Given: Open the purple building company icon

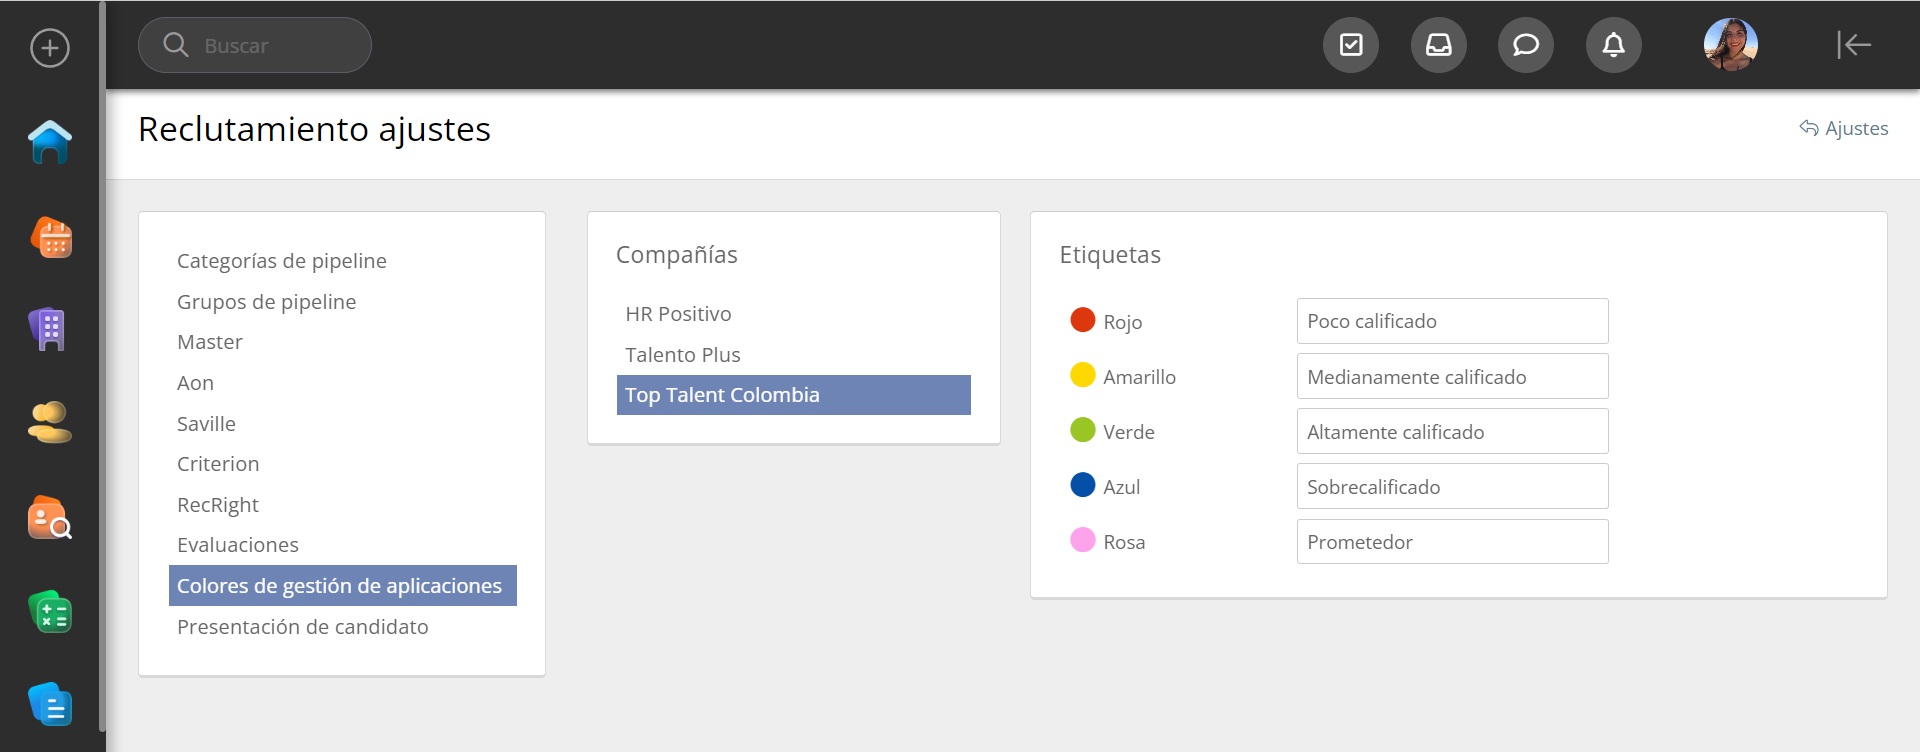Looking at the screenshot, I should coord(49,329).
